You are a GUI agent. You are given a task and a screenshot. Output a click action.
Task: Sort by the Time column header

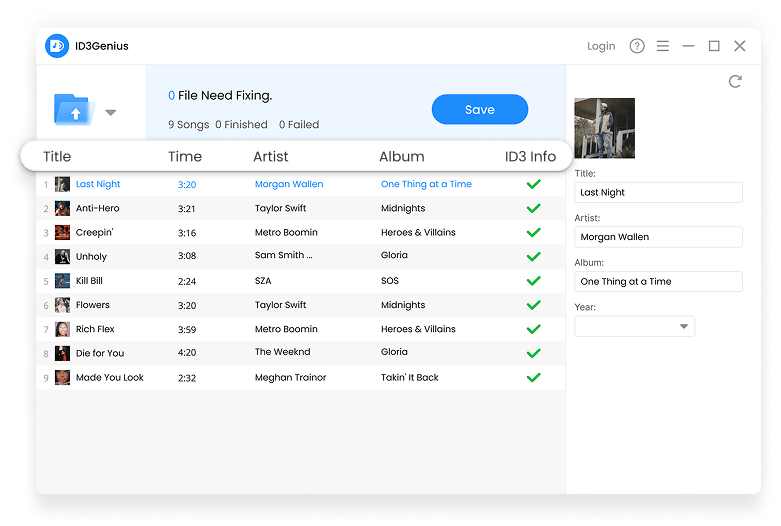pyautogui.click(x=185, y=156)
